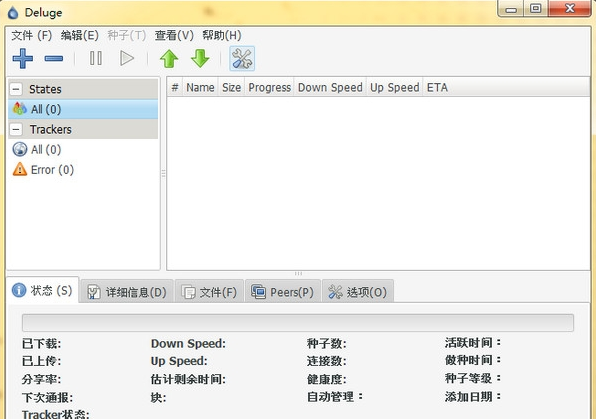Select All (0) under States
This screenshot has height=419, width=596.
[83, 110]
